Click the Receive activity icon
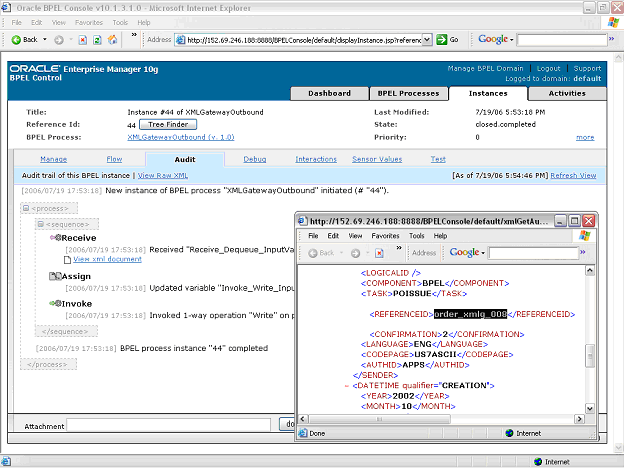 (x=55, y=238)
